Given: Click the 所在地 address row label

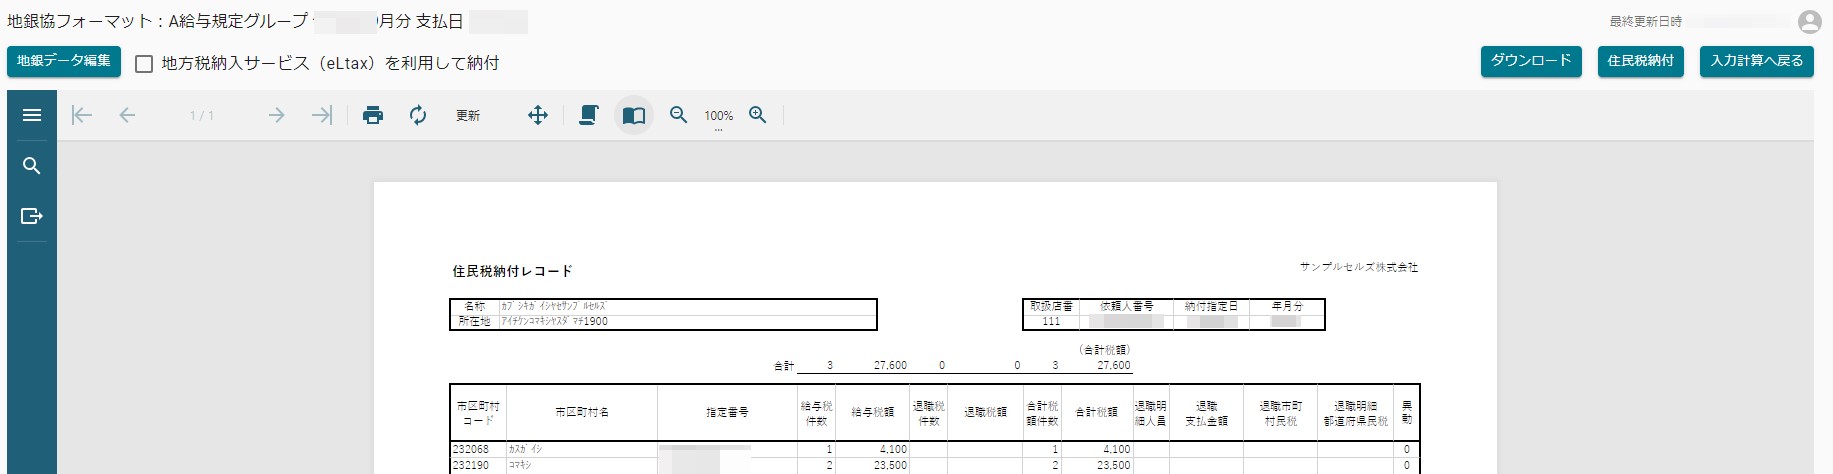Looking at the screenshot, I should tap(474, 321).
